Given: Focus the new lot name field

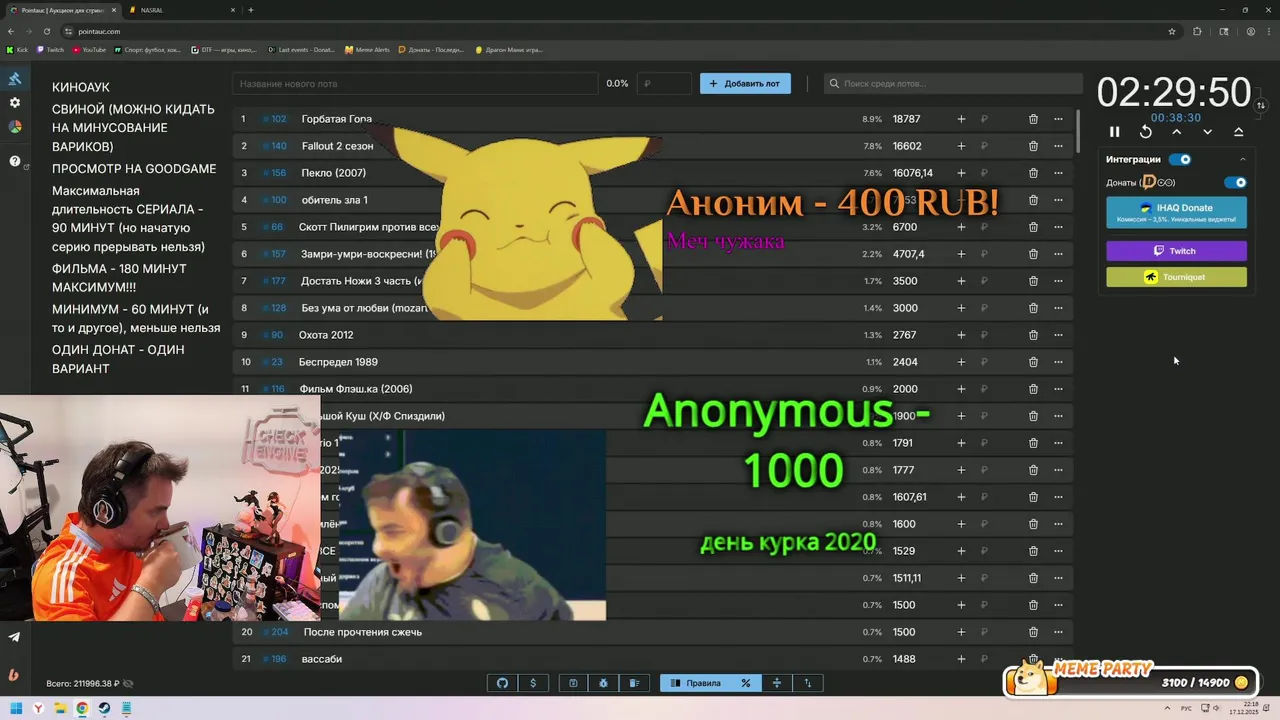Looking at the screenshot, I should [415, 84].
